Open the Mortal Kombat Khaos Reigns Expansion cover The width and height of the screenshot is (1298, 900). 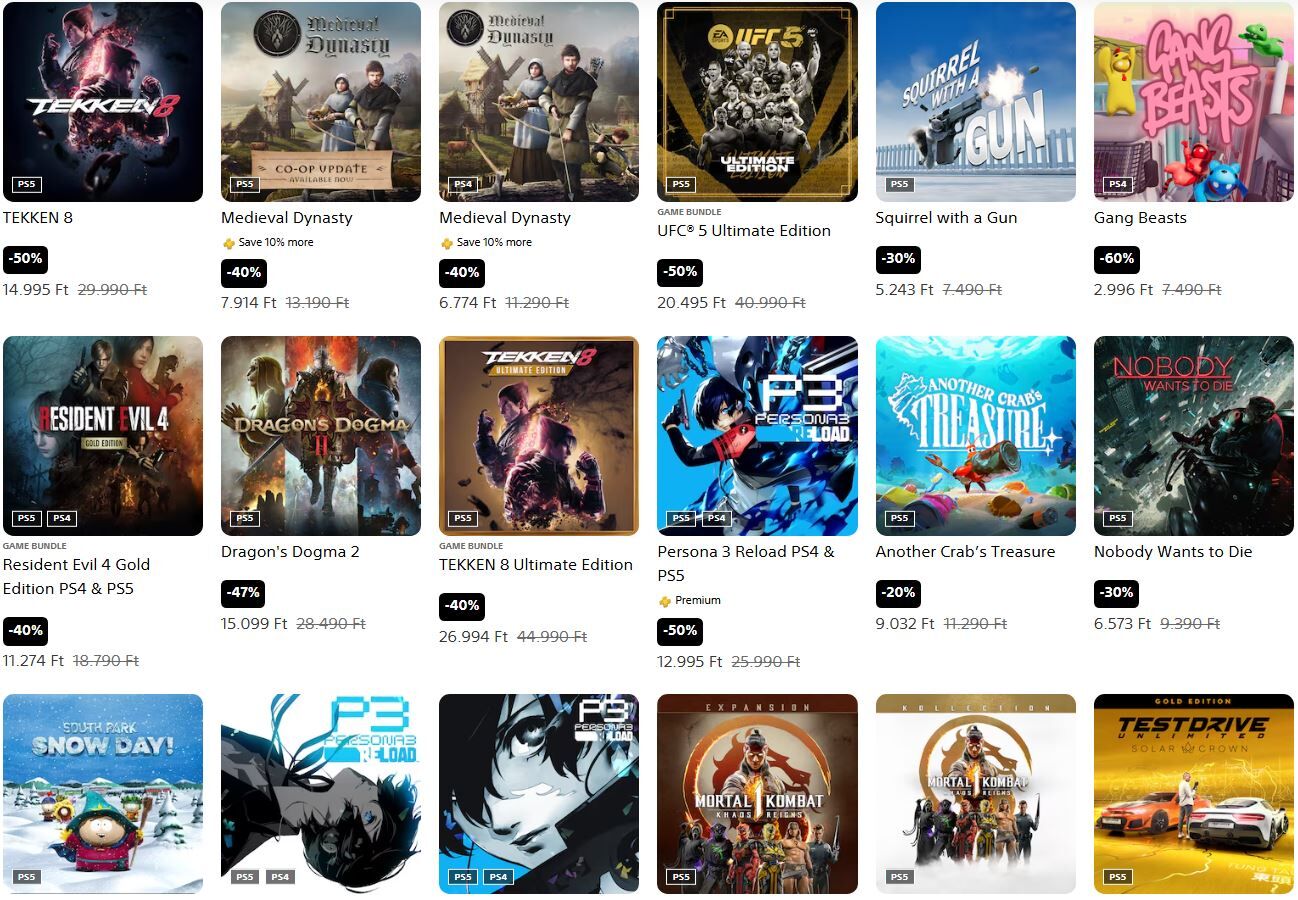pyautogui.click(x=757, y=794)
